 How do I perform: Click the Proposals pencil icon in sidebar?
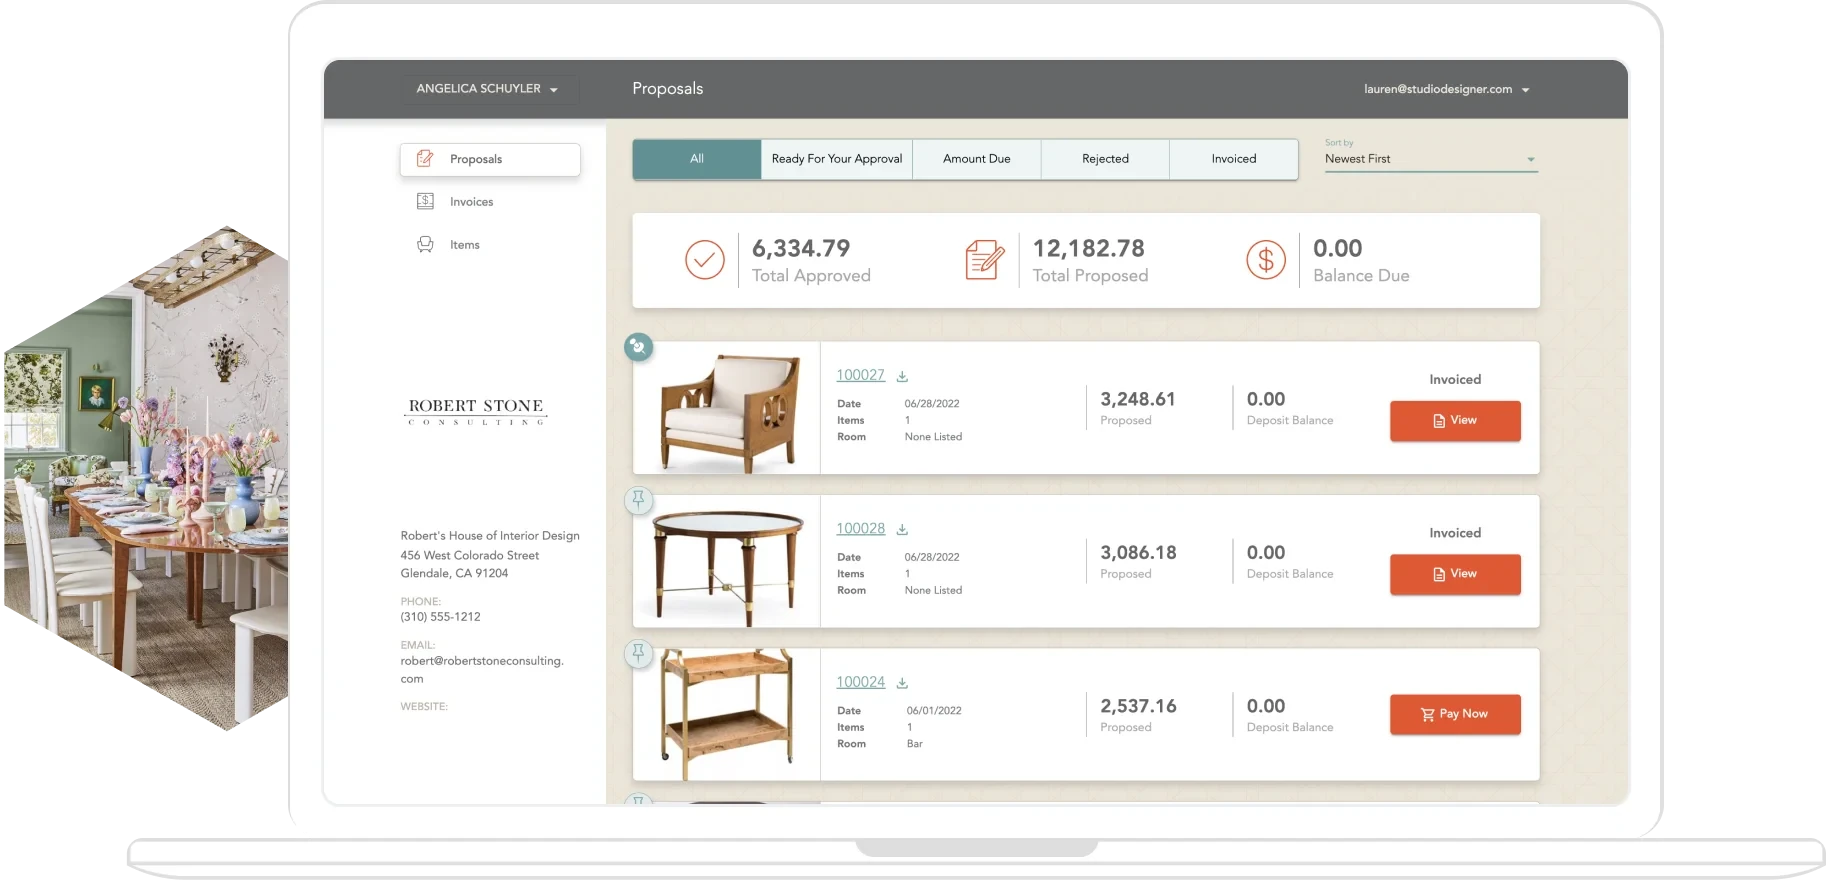[x=425, y=159]
